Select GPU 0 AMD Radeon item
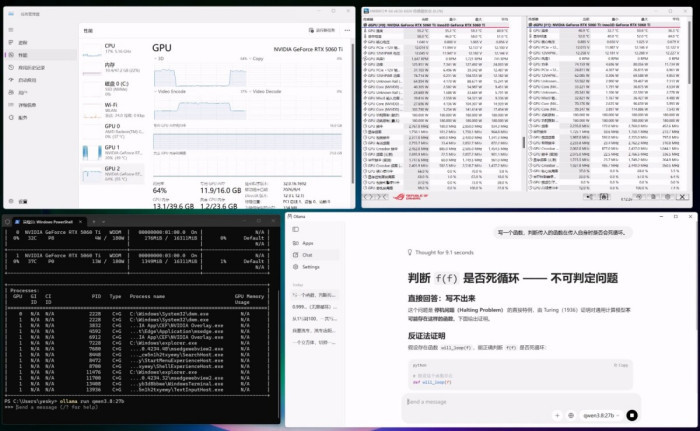700x431 pixels. pos(113,131)
